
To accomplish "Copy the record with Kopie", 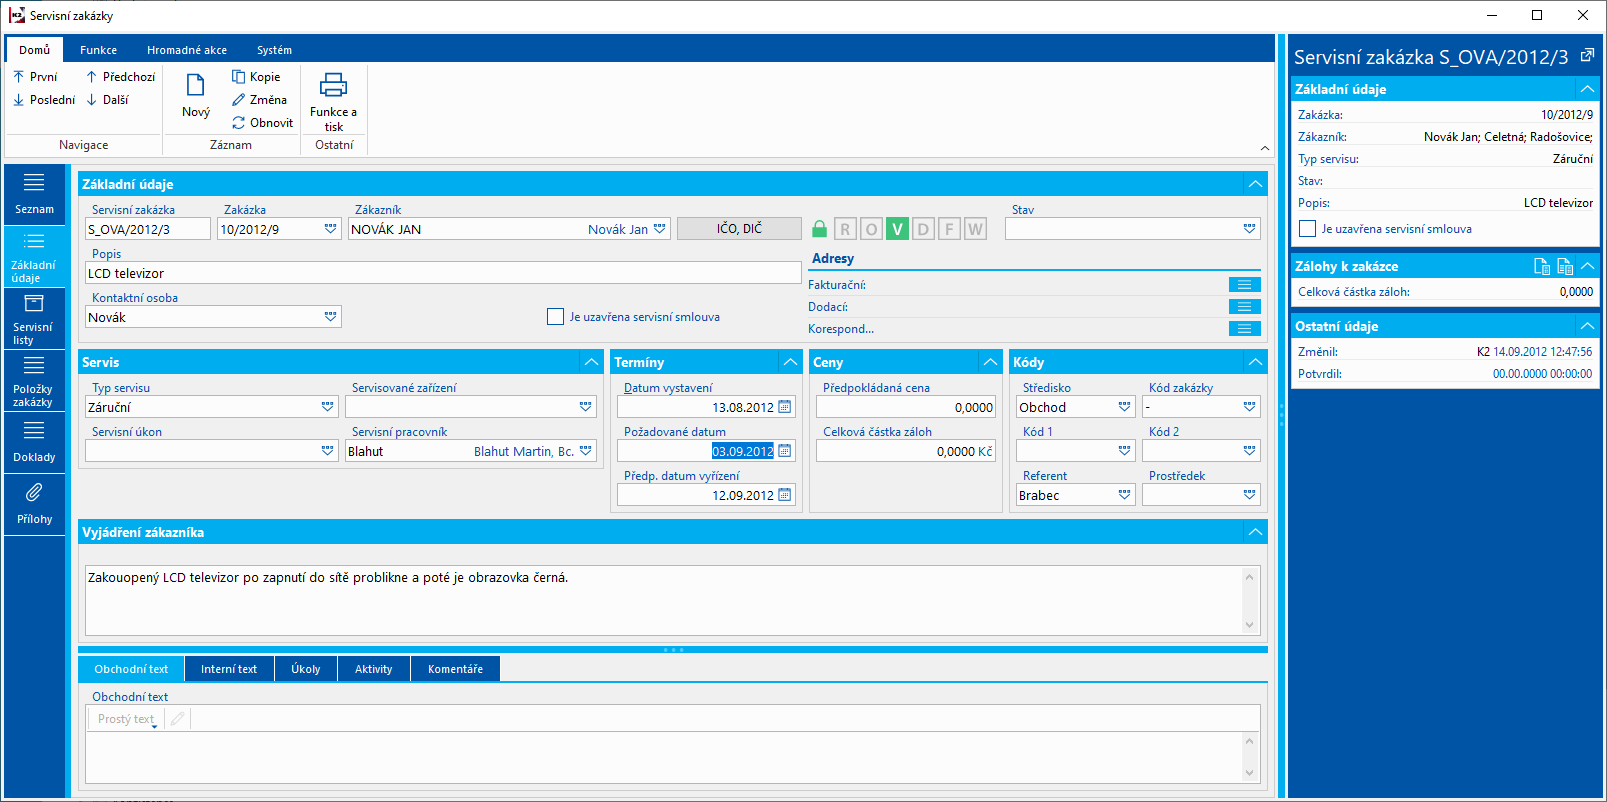I will point(256,77).
